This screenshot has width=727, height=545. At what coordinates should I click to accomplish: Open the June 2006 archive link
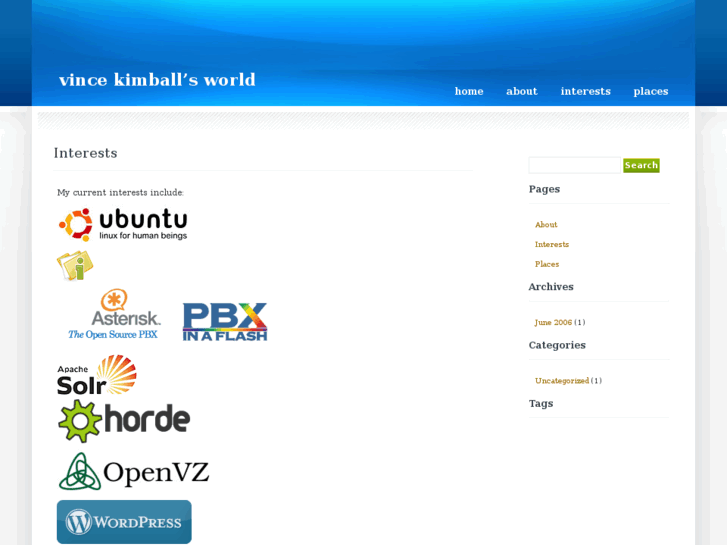point(553,322)
